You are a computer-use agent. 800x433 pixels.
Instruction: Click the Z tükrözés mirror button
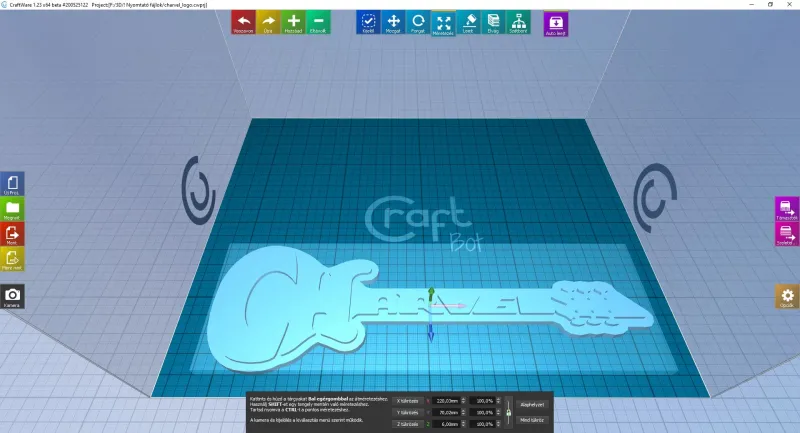click(x=407, y=424)
